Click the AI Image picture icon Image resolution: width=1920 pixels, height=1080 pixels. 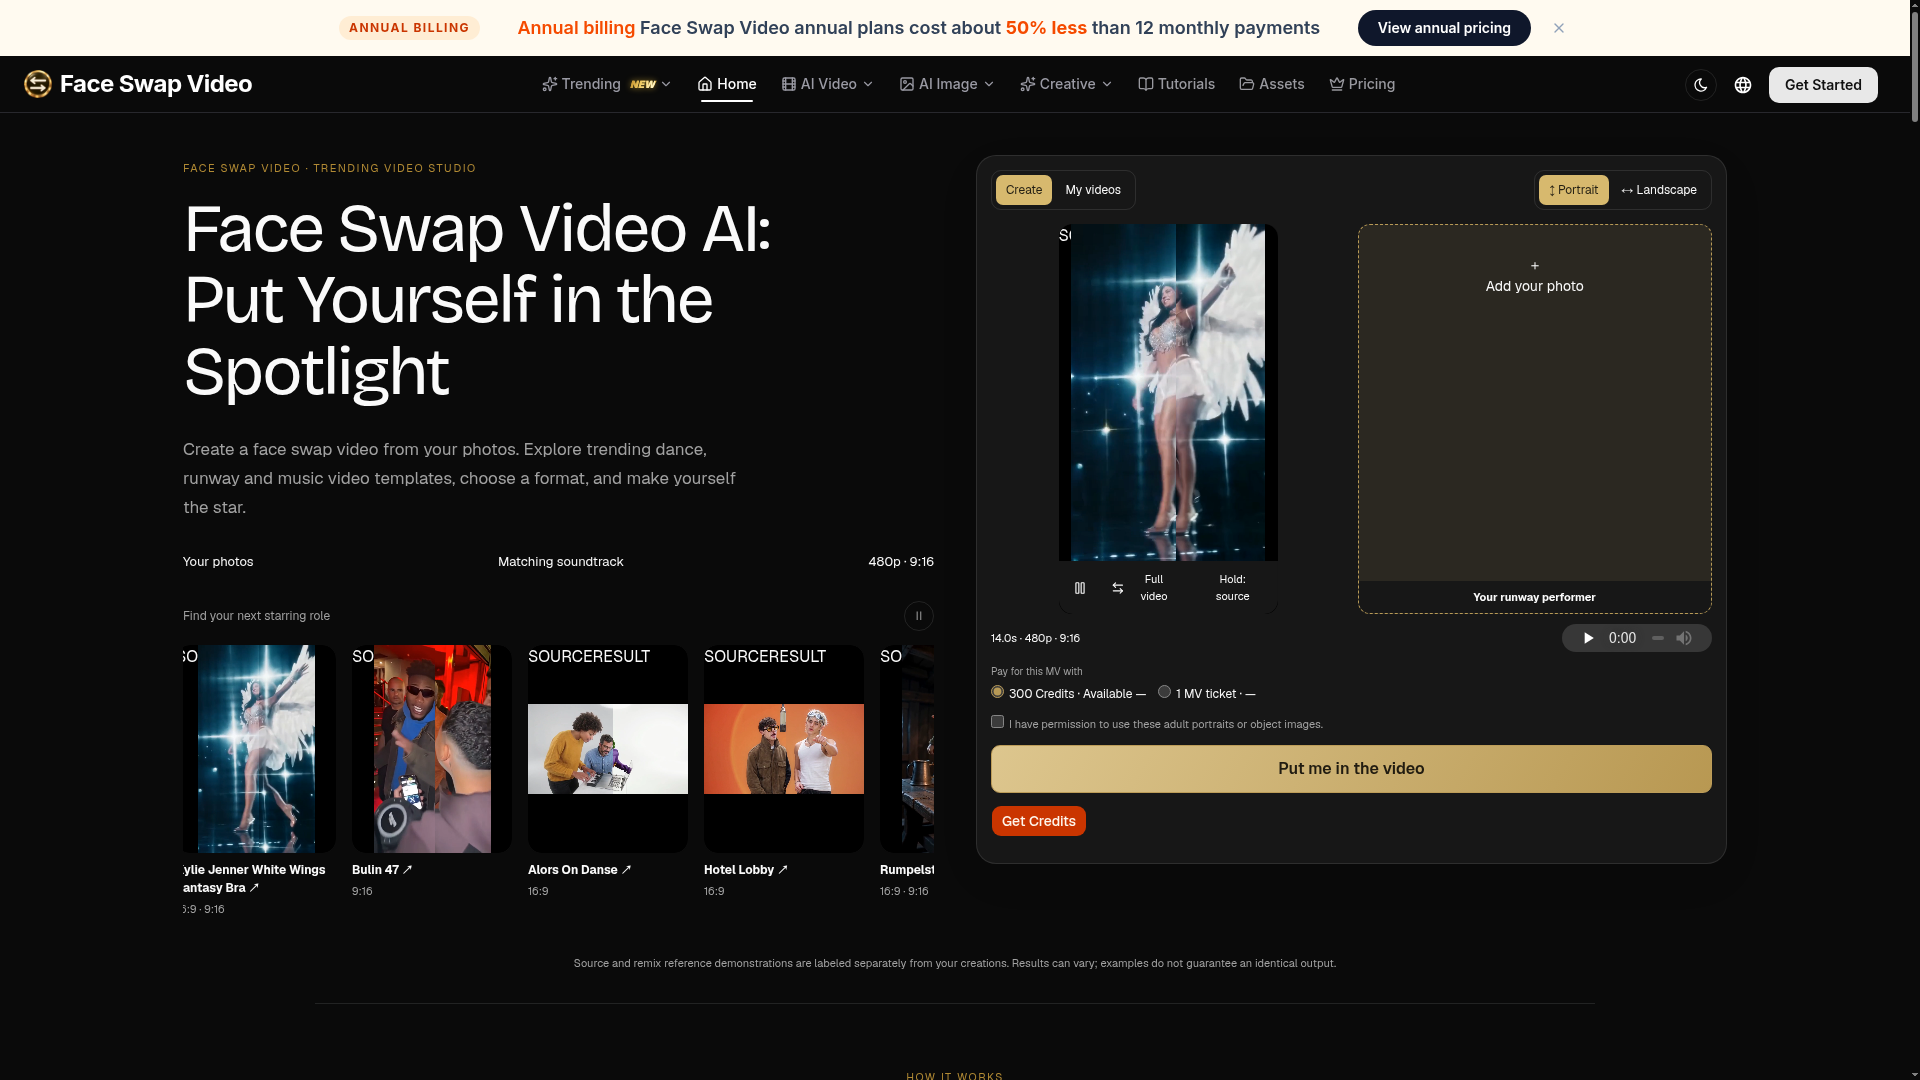pos(907,84)
